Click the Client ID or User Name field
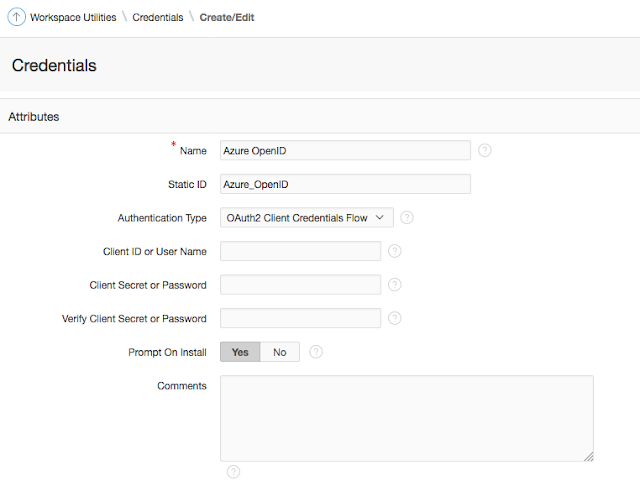 (x=300, y=251)
